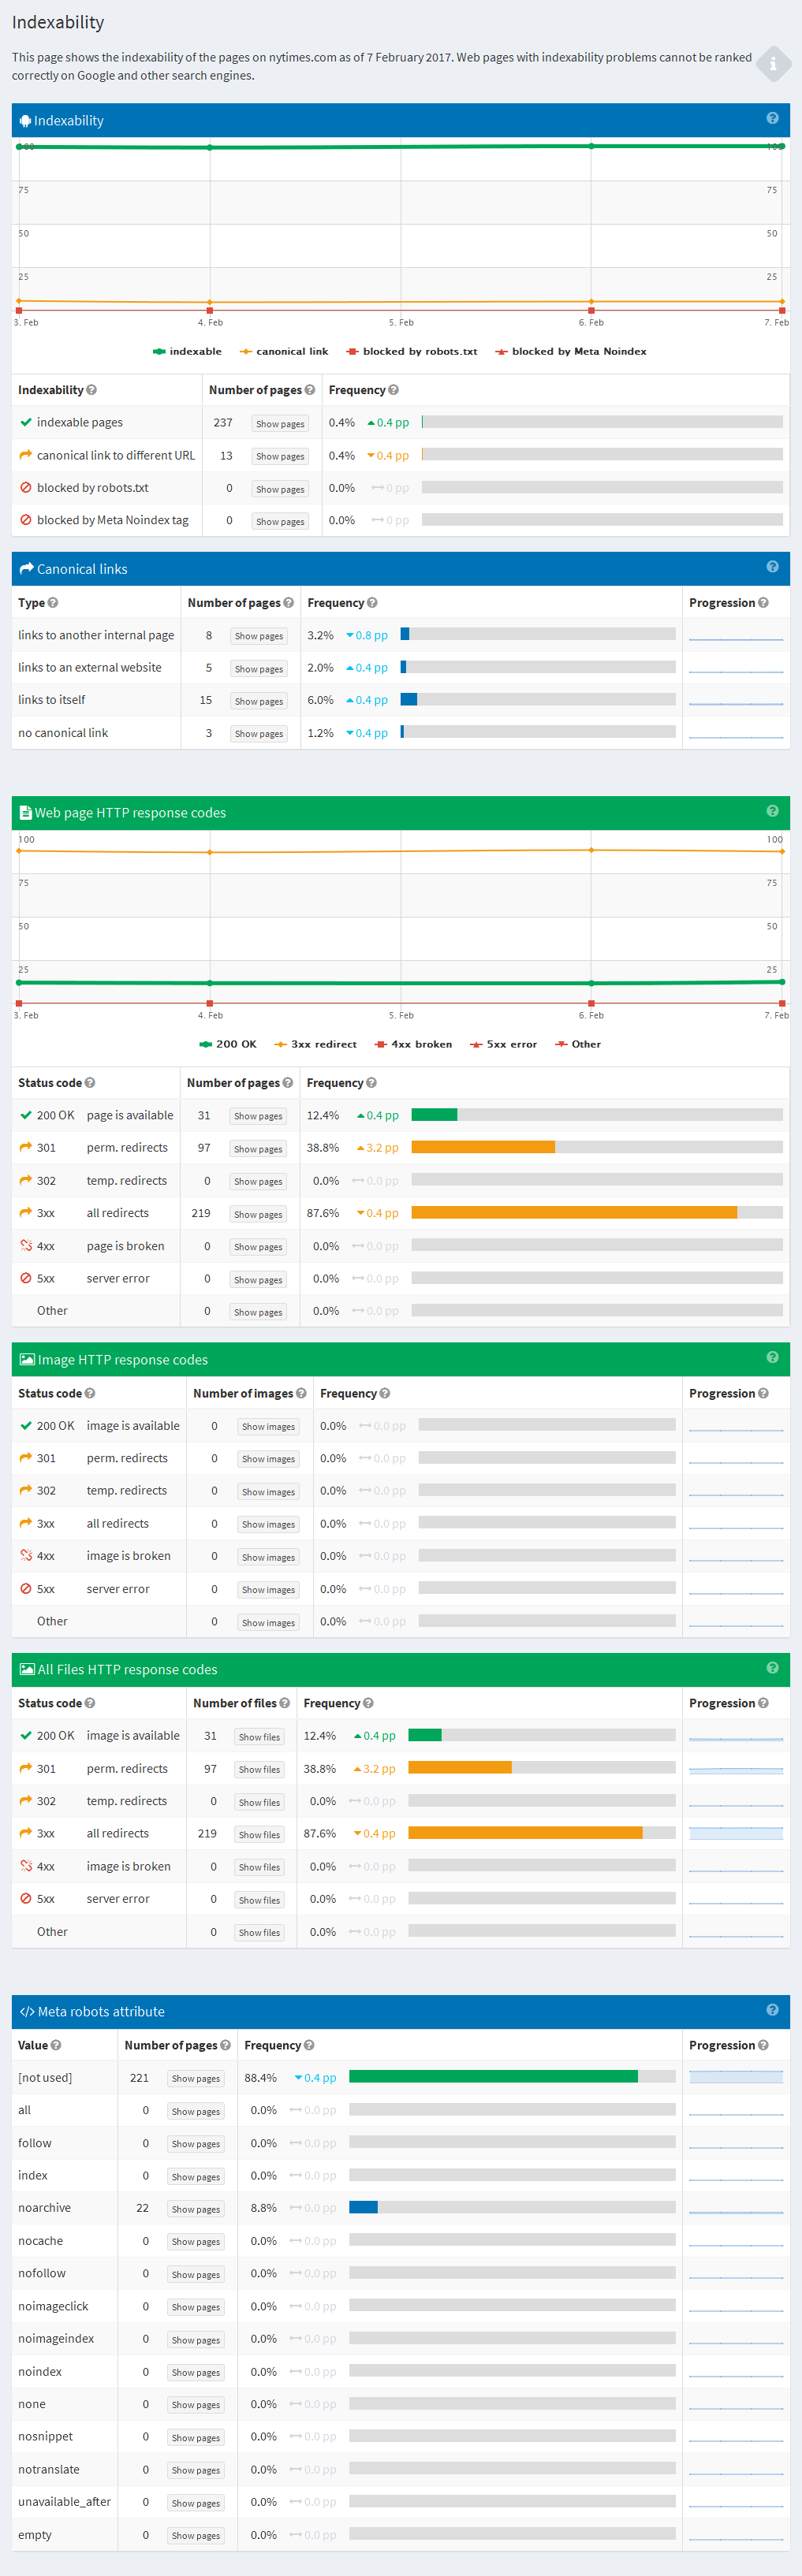Click 'noimageindex' value label
This screenshot has width=802, height=2576.
tap(56, 2338)
